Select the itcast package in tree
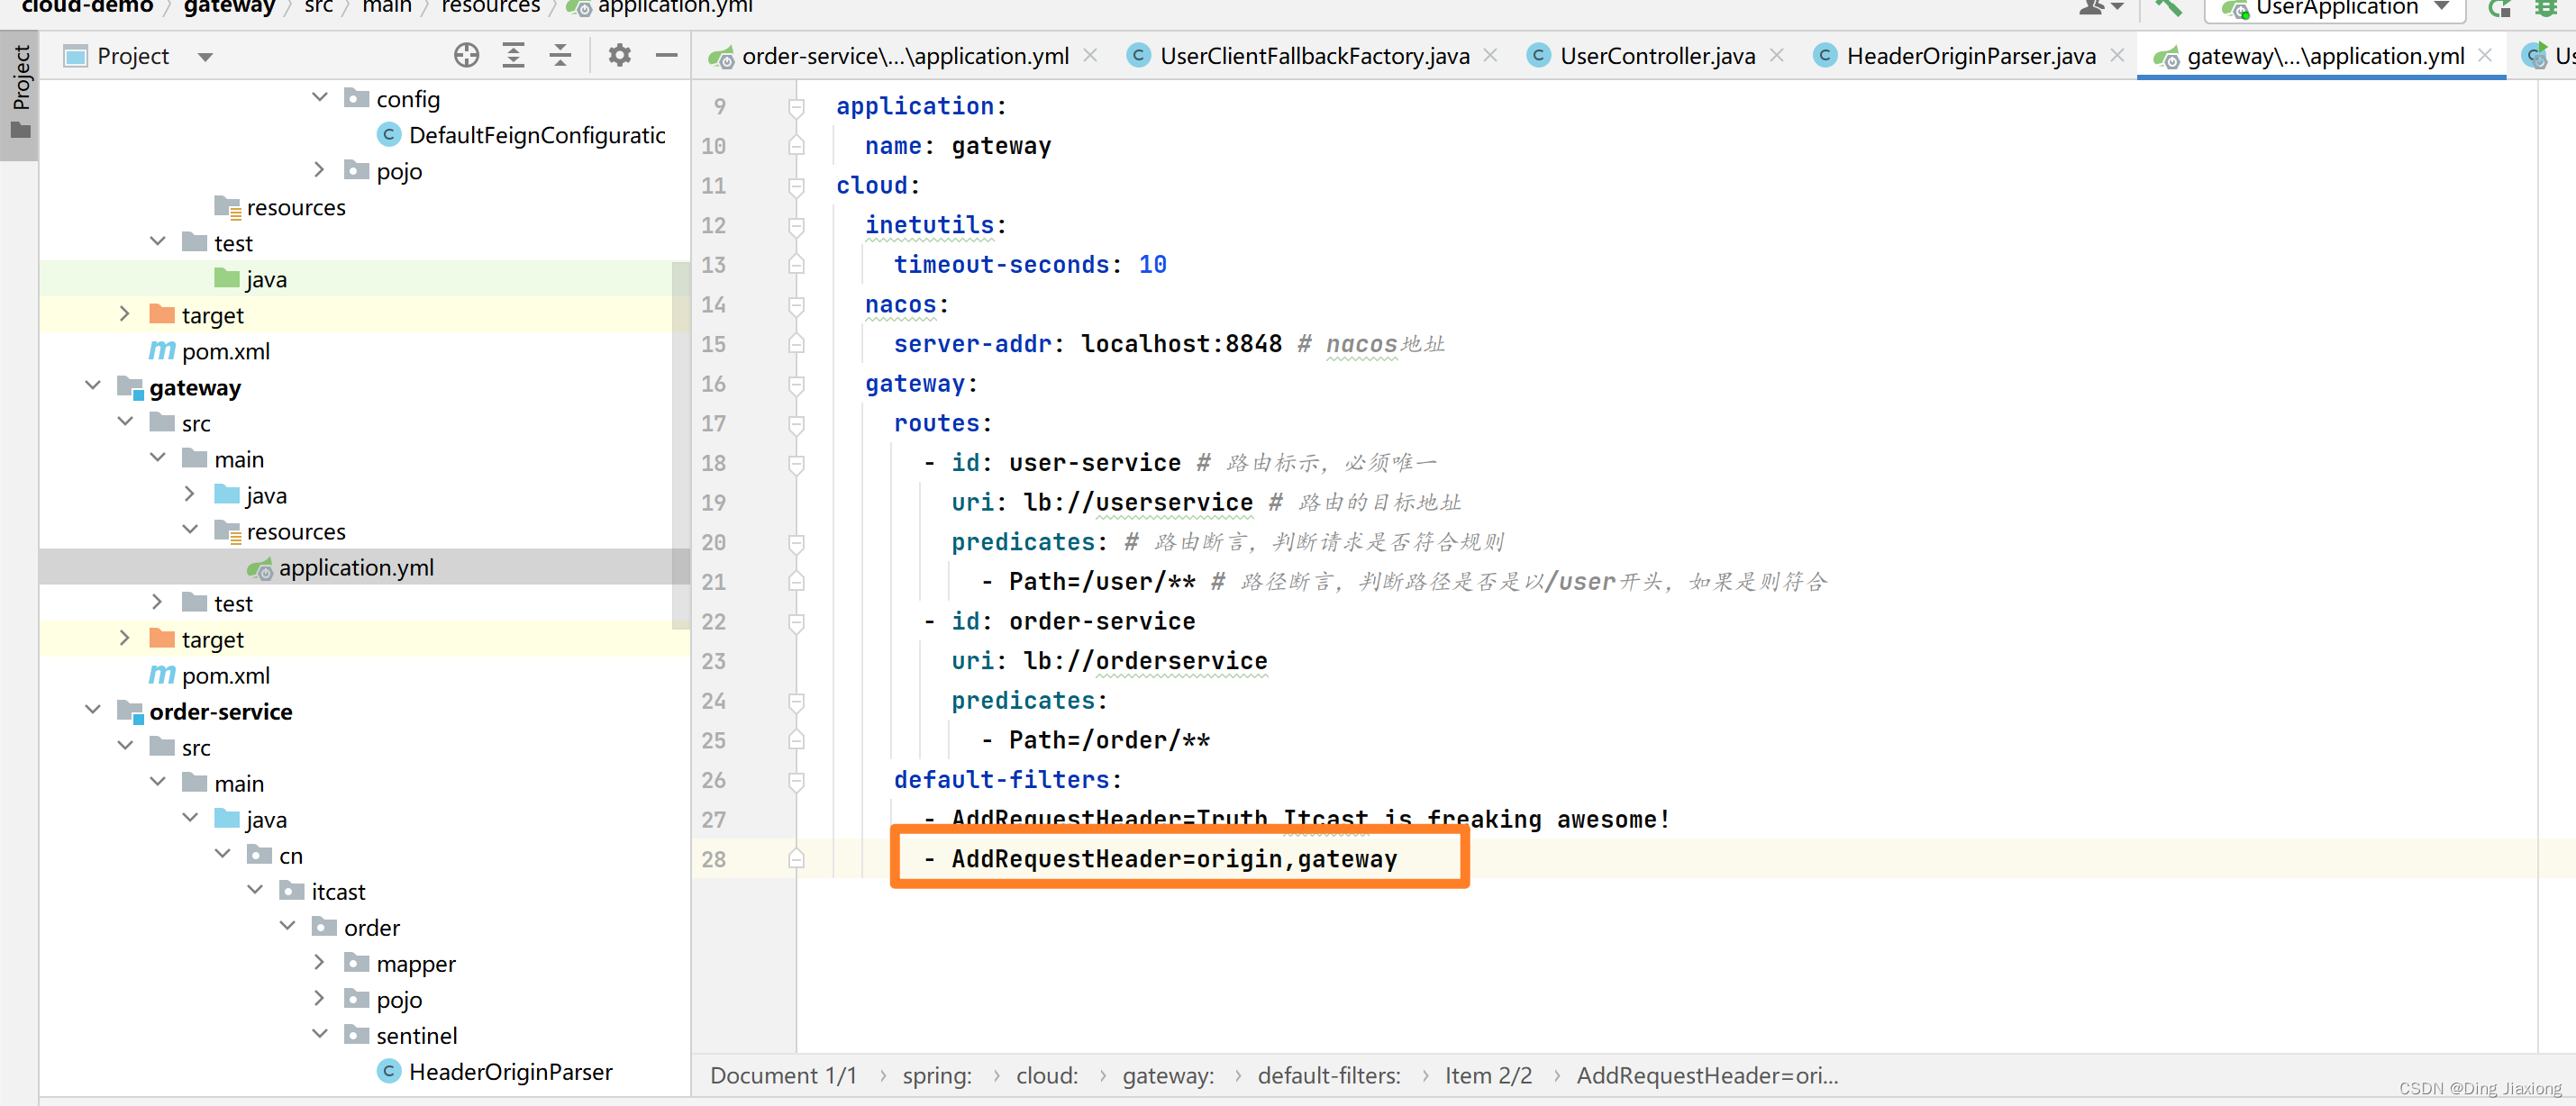This screenshot has height=1106, width=2576. coord(322,891)
